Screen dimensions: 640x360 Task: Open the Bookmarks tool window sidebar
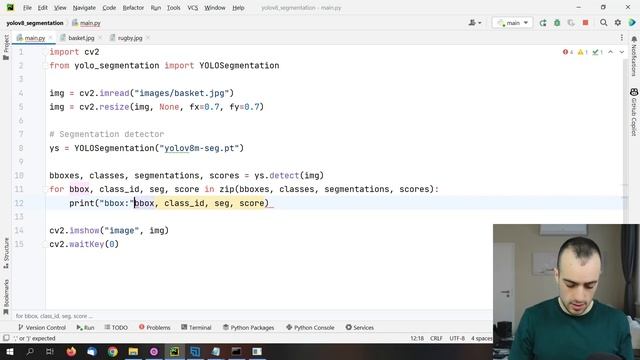pyautogui.click(x=6, y=297)
